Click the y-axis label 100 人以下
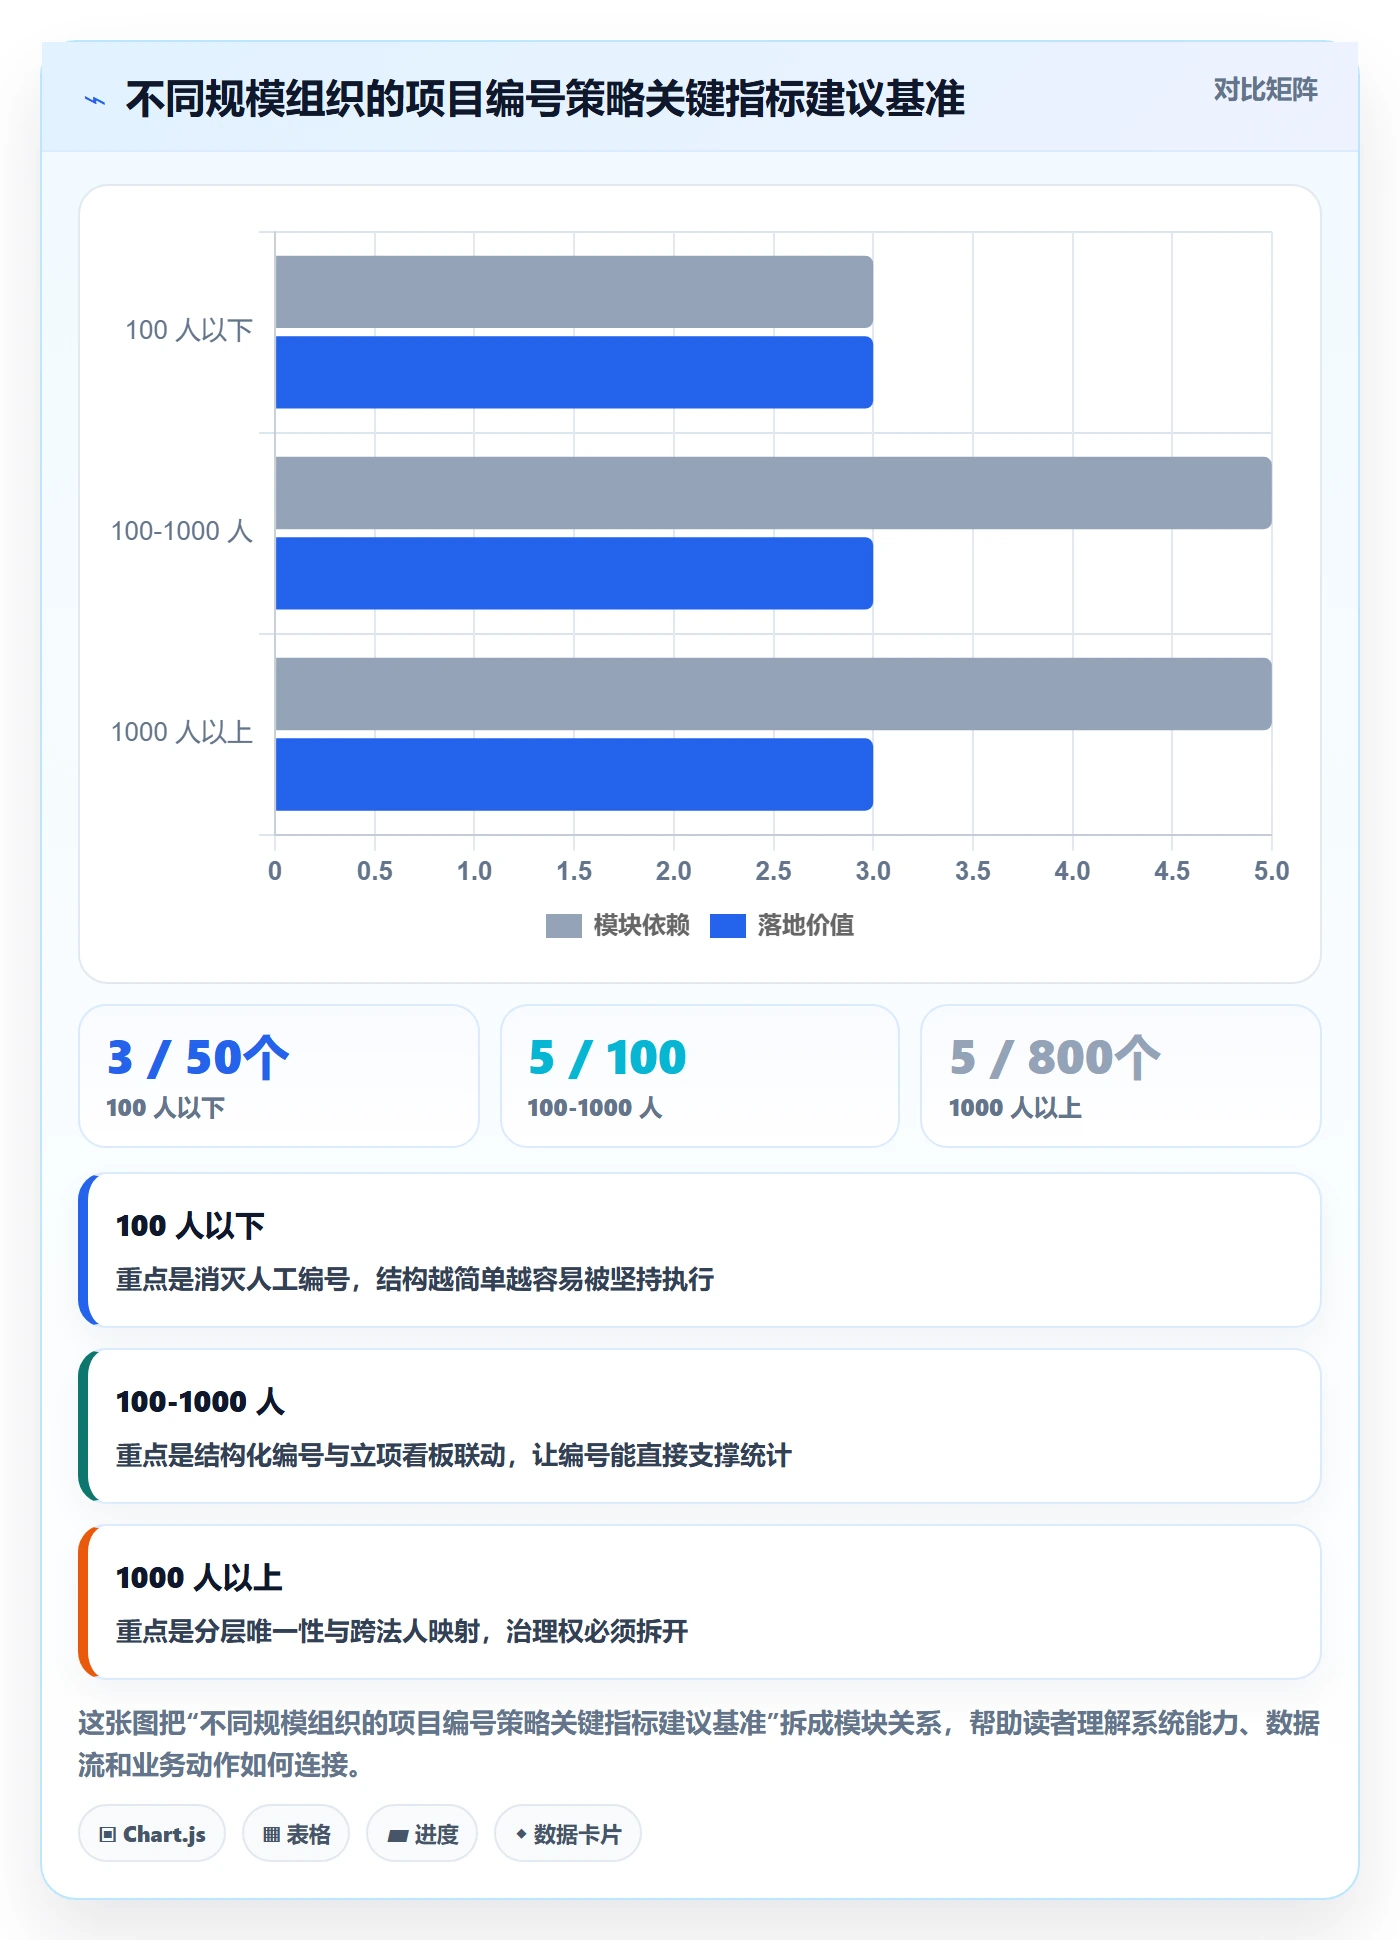The image size is (1400, 1940). click(x=189, y=330)
